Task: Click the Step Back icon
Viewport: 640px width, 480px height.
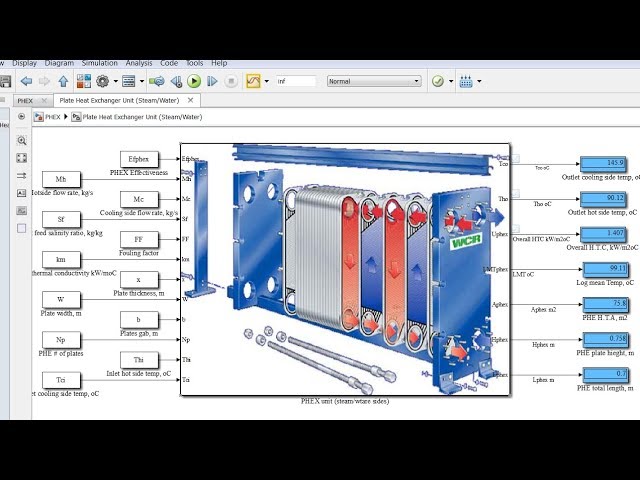Action: pyautogui.click(x=176, y=81)
